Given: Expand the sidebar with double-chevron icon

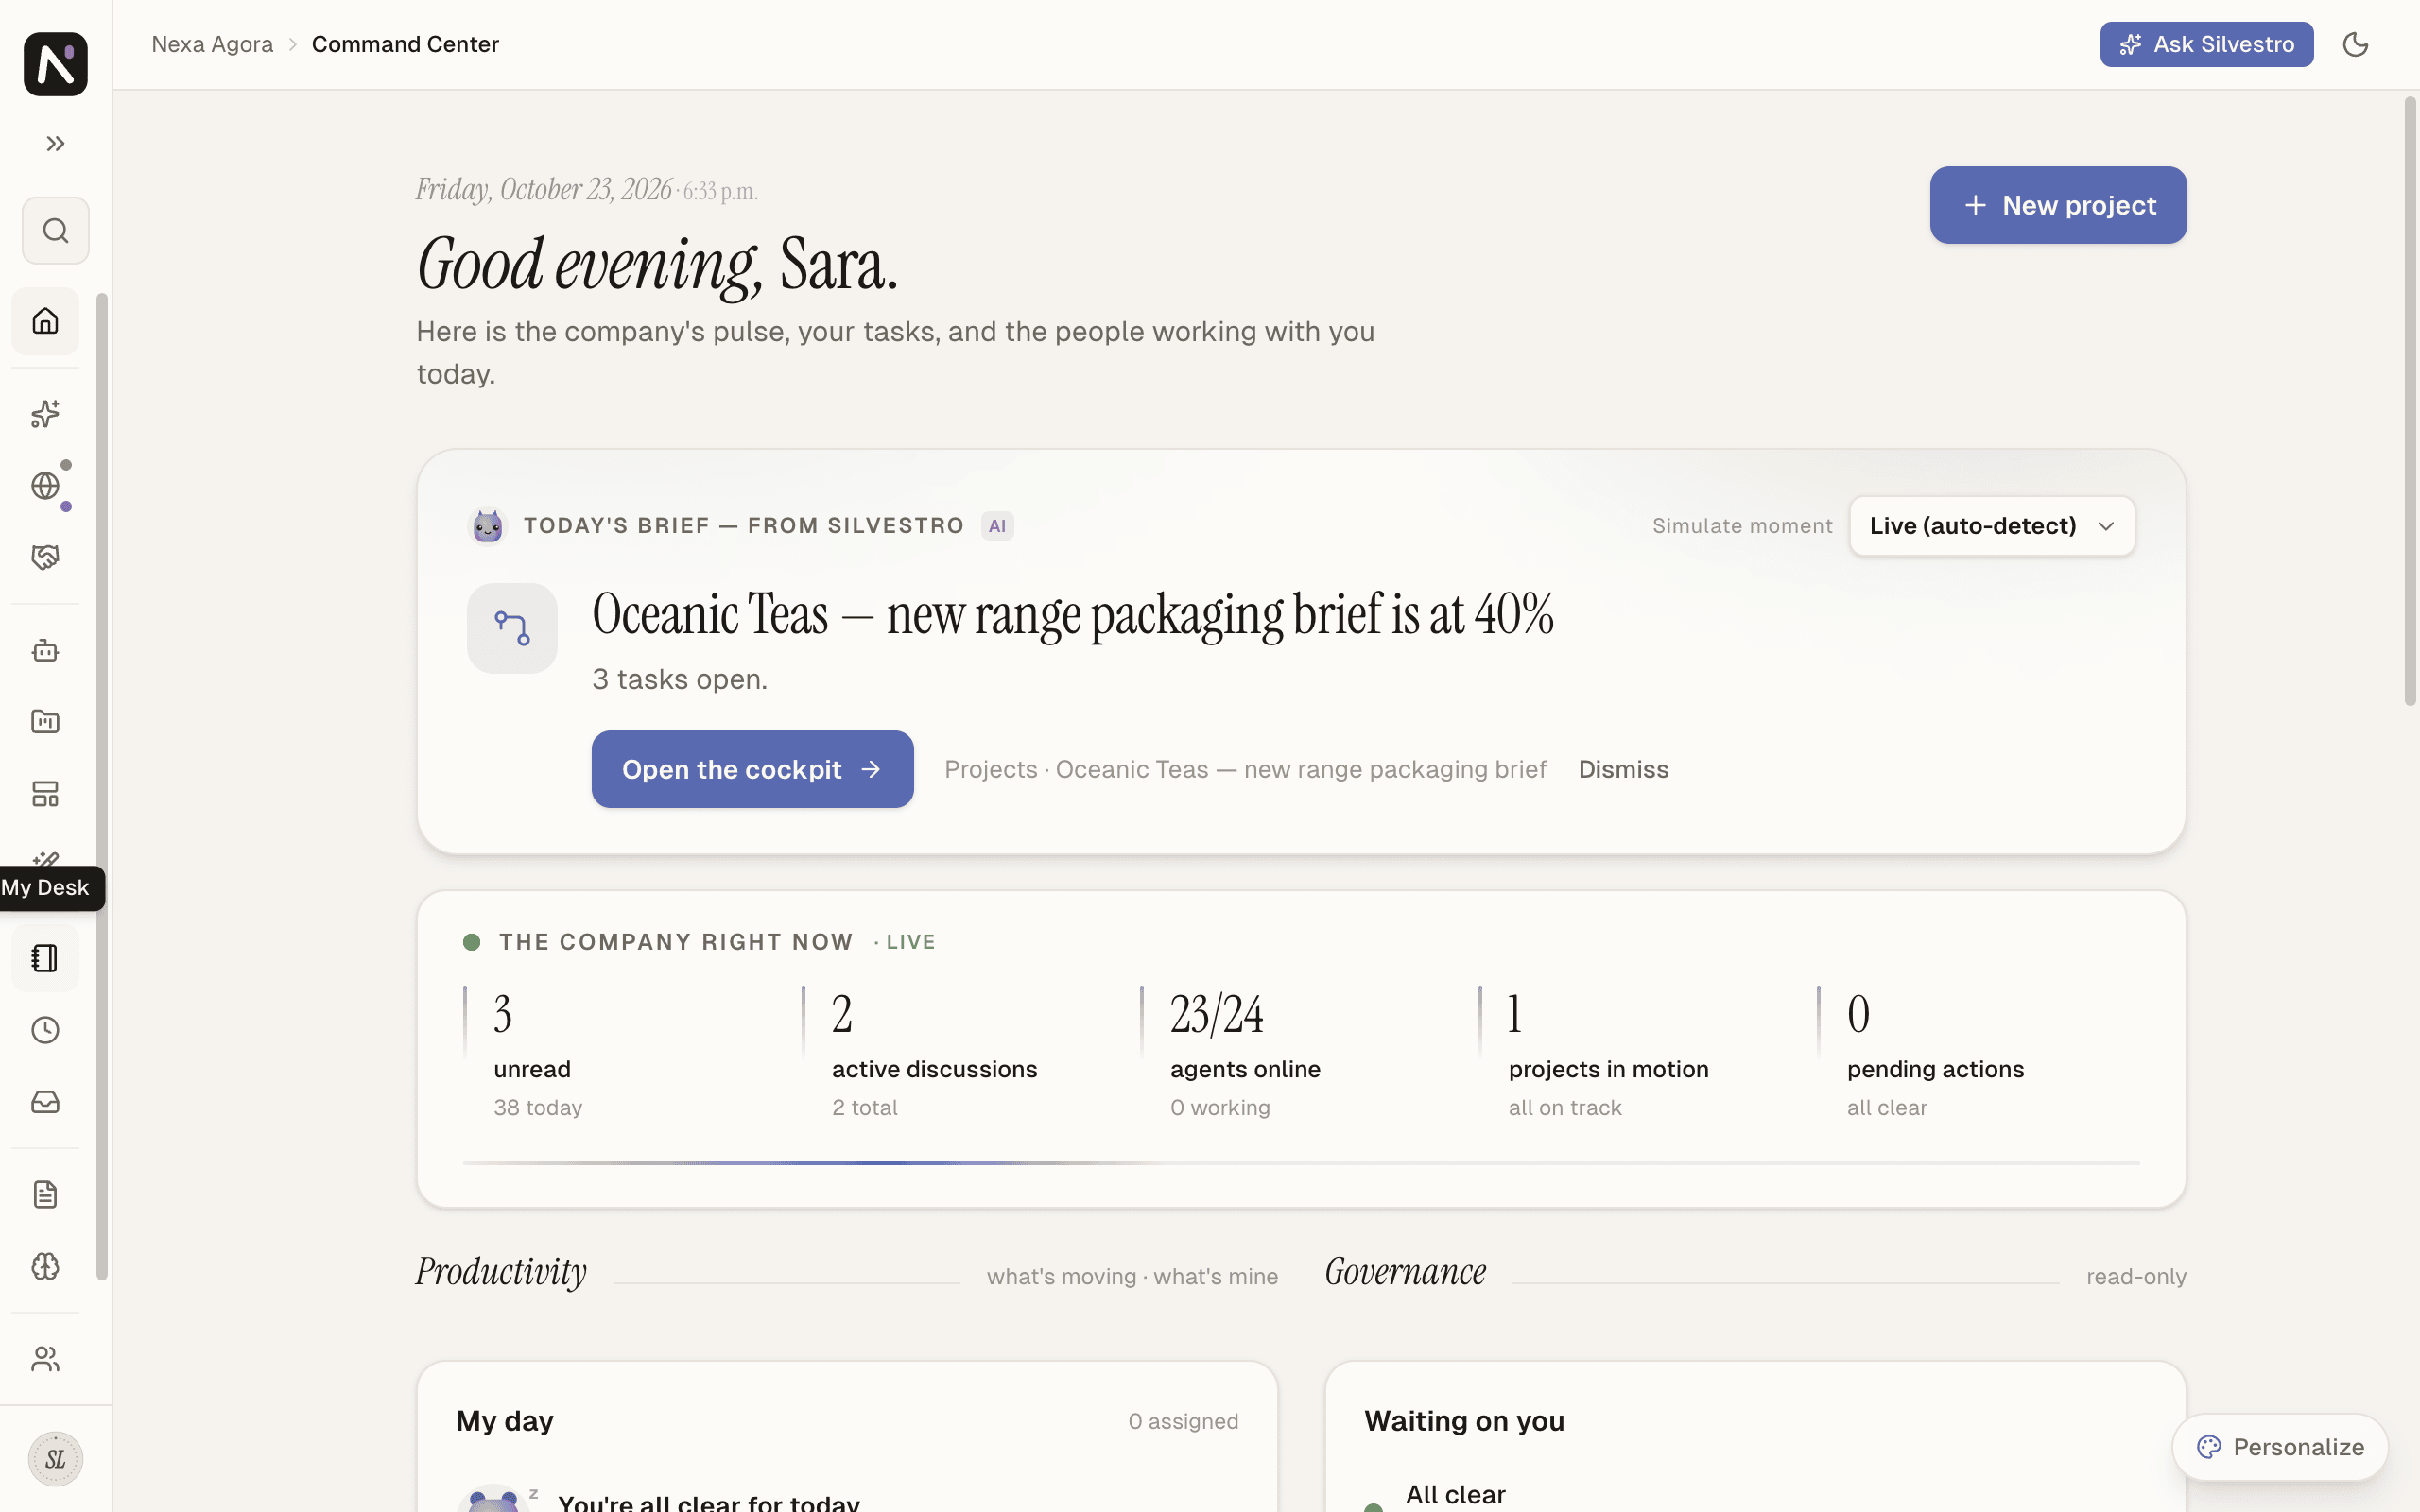Looking at the screenshot, I should click(x=56, y=144).
